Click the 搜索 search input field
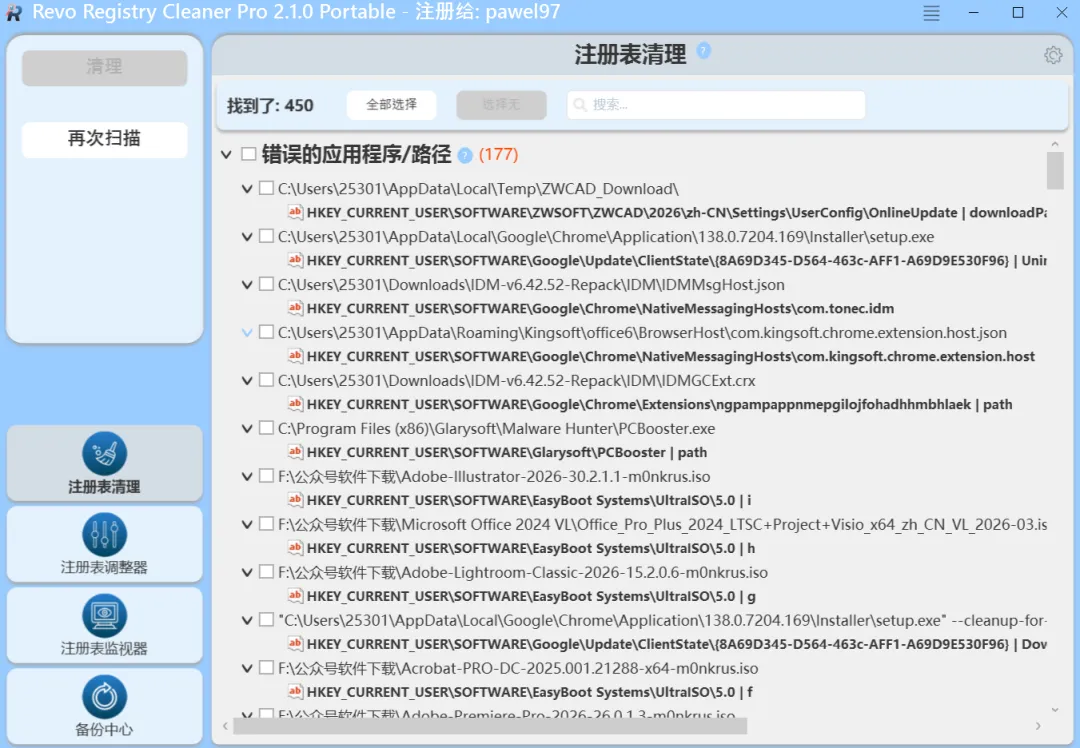Screen dimensions: 1080x748 click(x=716, y=105)
